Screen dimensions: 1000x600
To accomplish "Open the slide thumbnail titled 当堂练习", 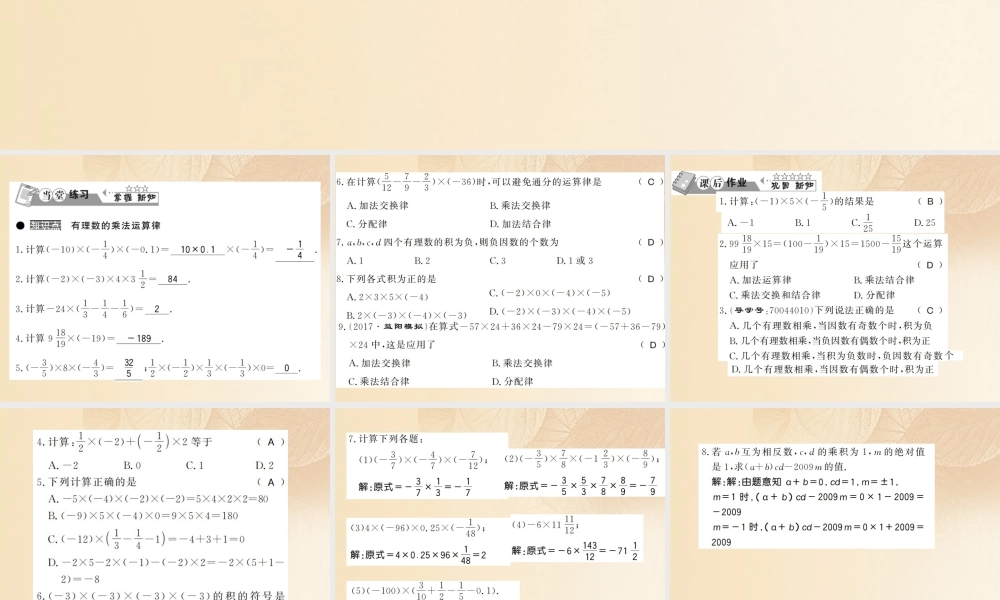I will 165,279.
